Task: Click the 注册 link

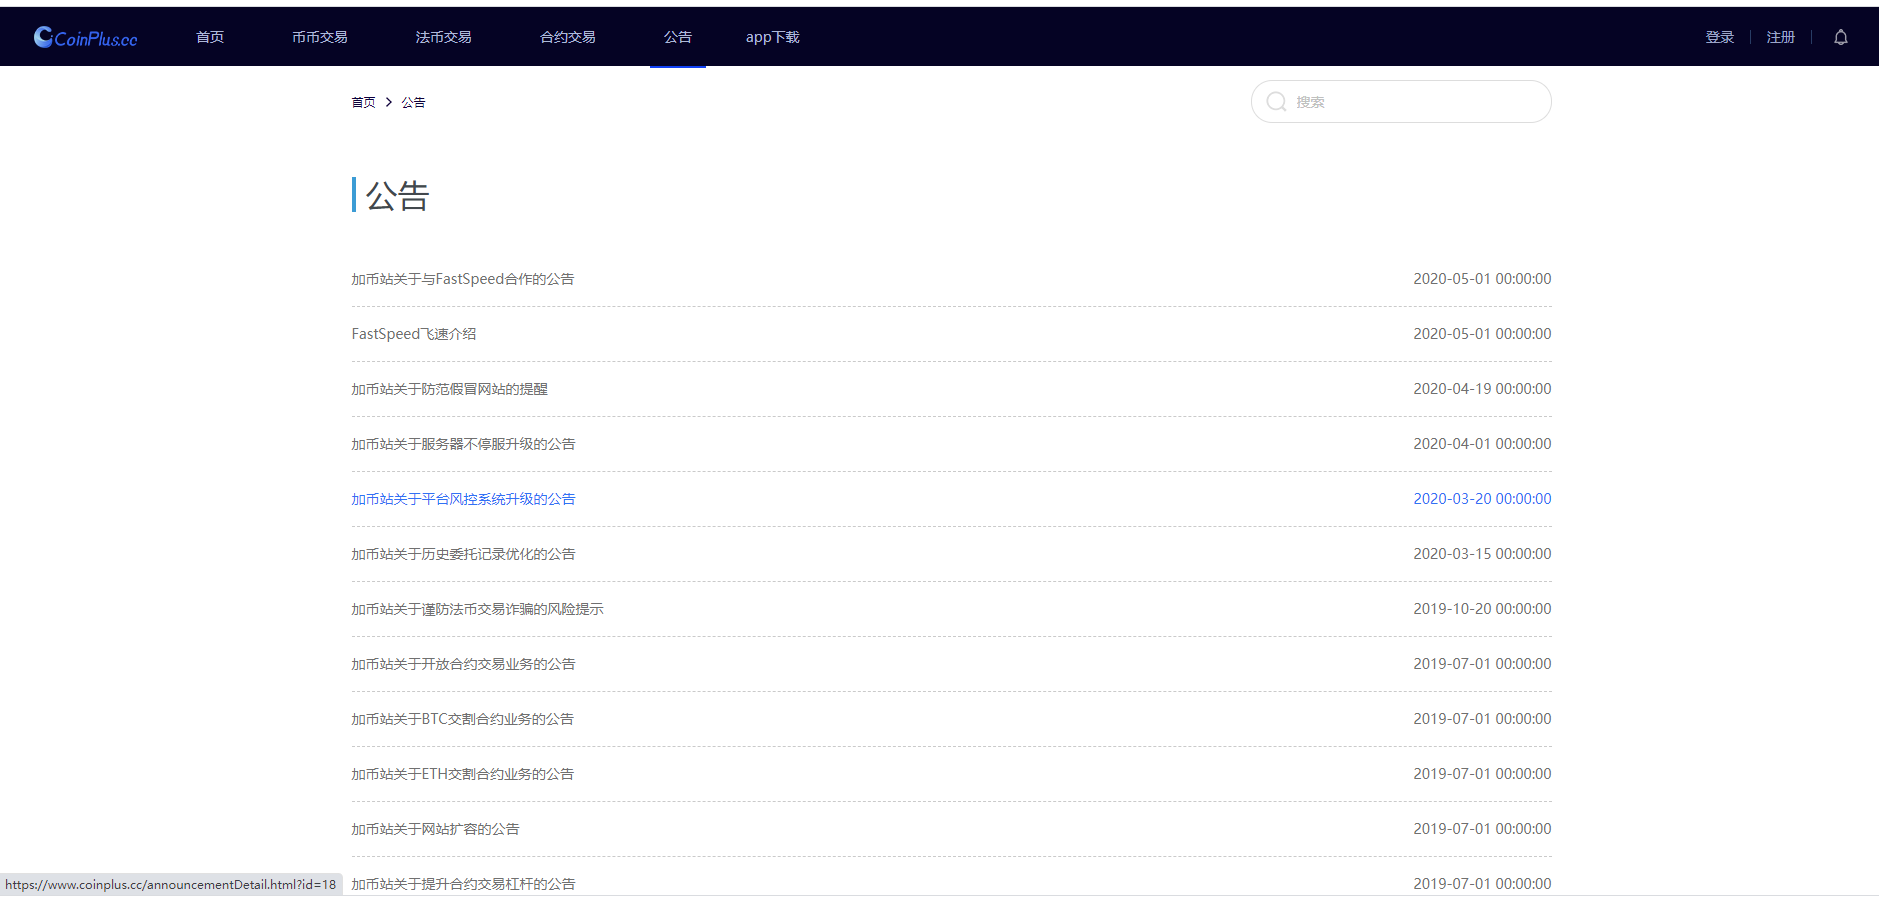Action: pos(1781,37)
